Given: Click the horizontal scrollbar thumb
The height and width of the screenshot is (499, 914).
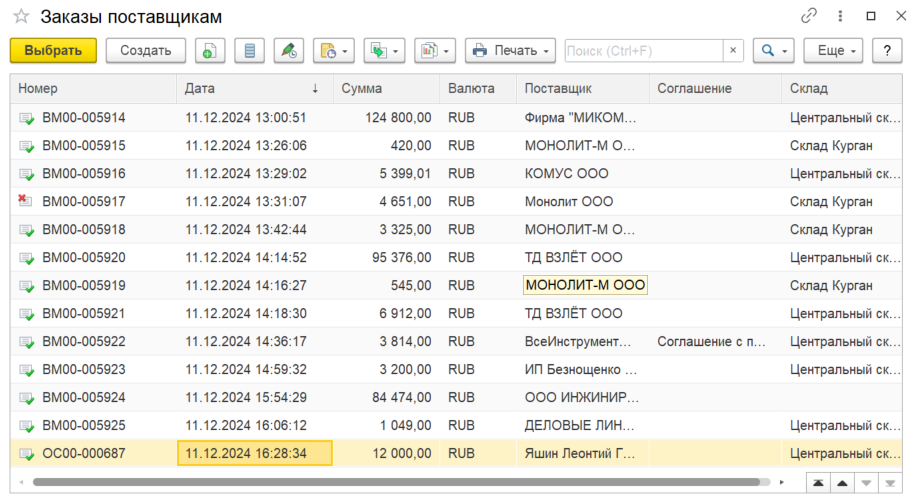Looking at the screenshot, I should point(396,482).
